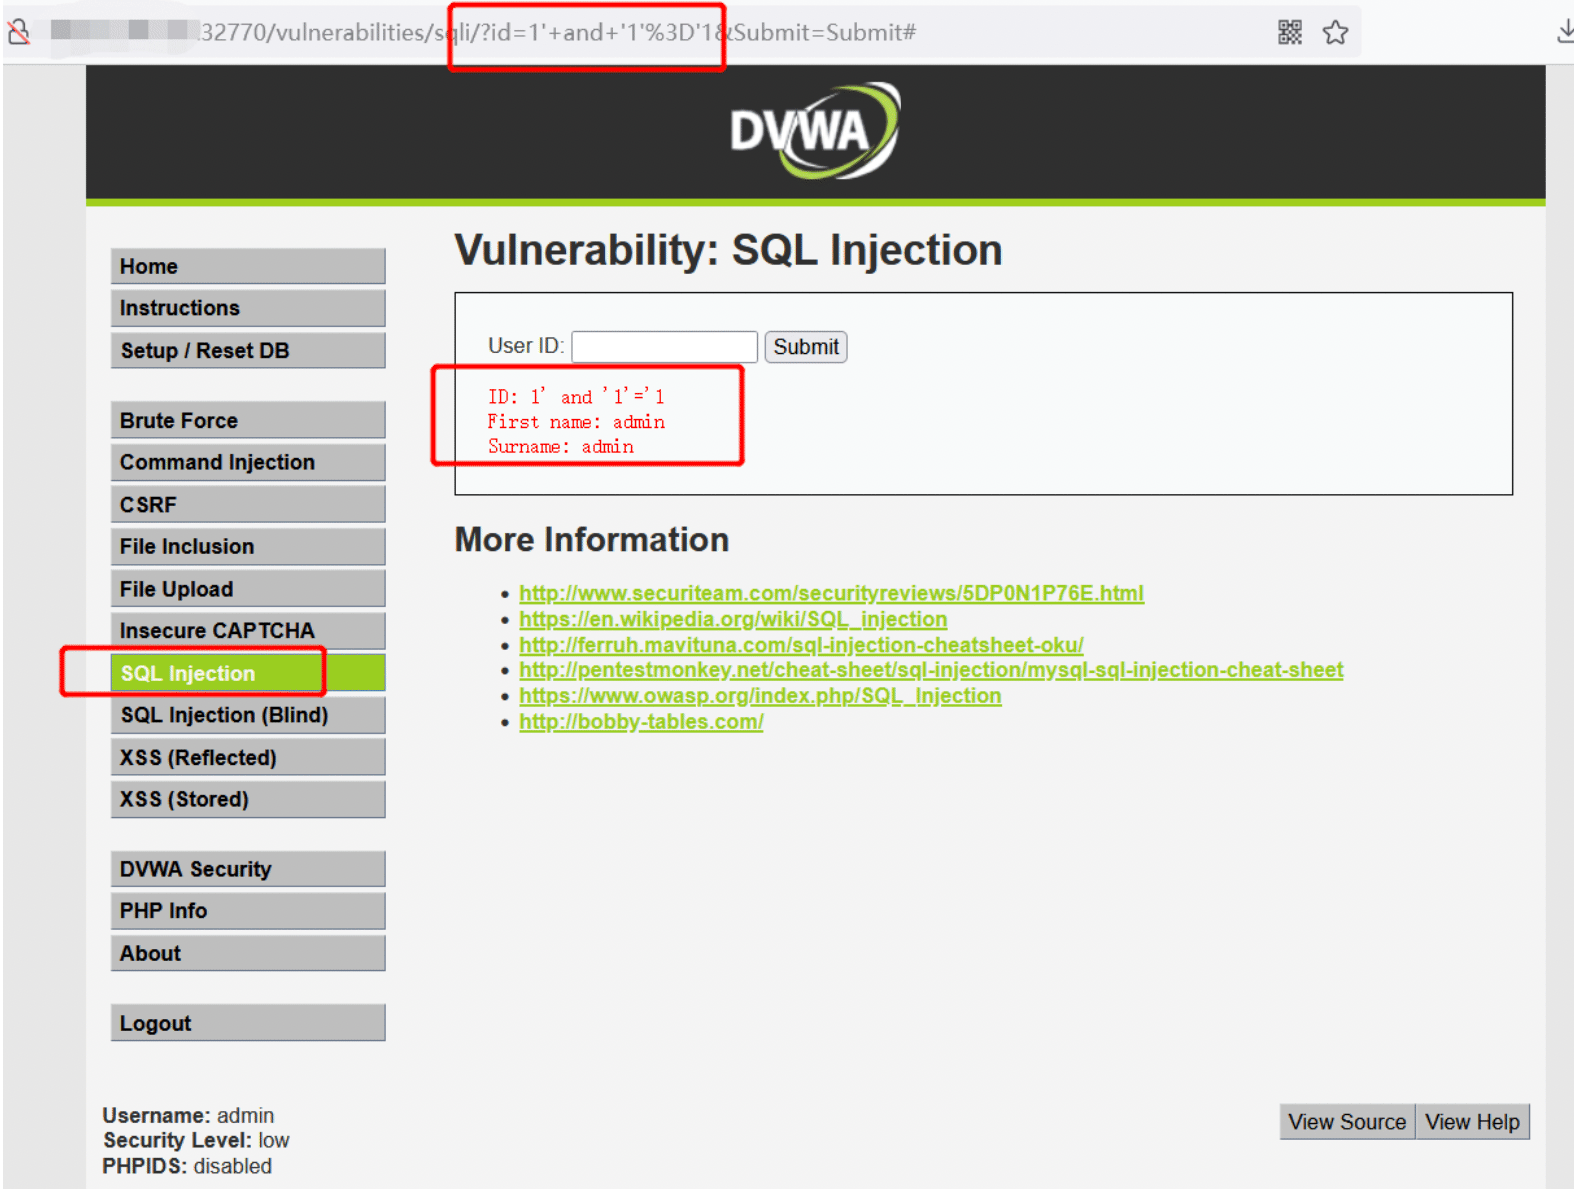Viewport: 1574px width, 1192px height.
Task: Click the Logout menu item
Action: 248,1023
